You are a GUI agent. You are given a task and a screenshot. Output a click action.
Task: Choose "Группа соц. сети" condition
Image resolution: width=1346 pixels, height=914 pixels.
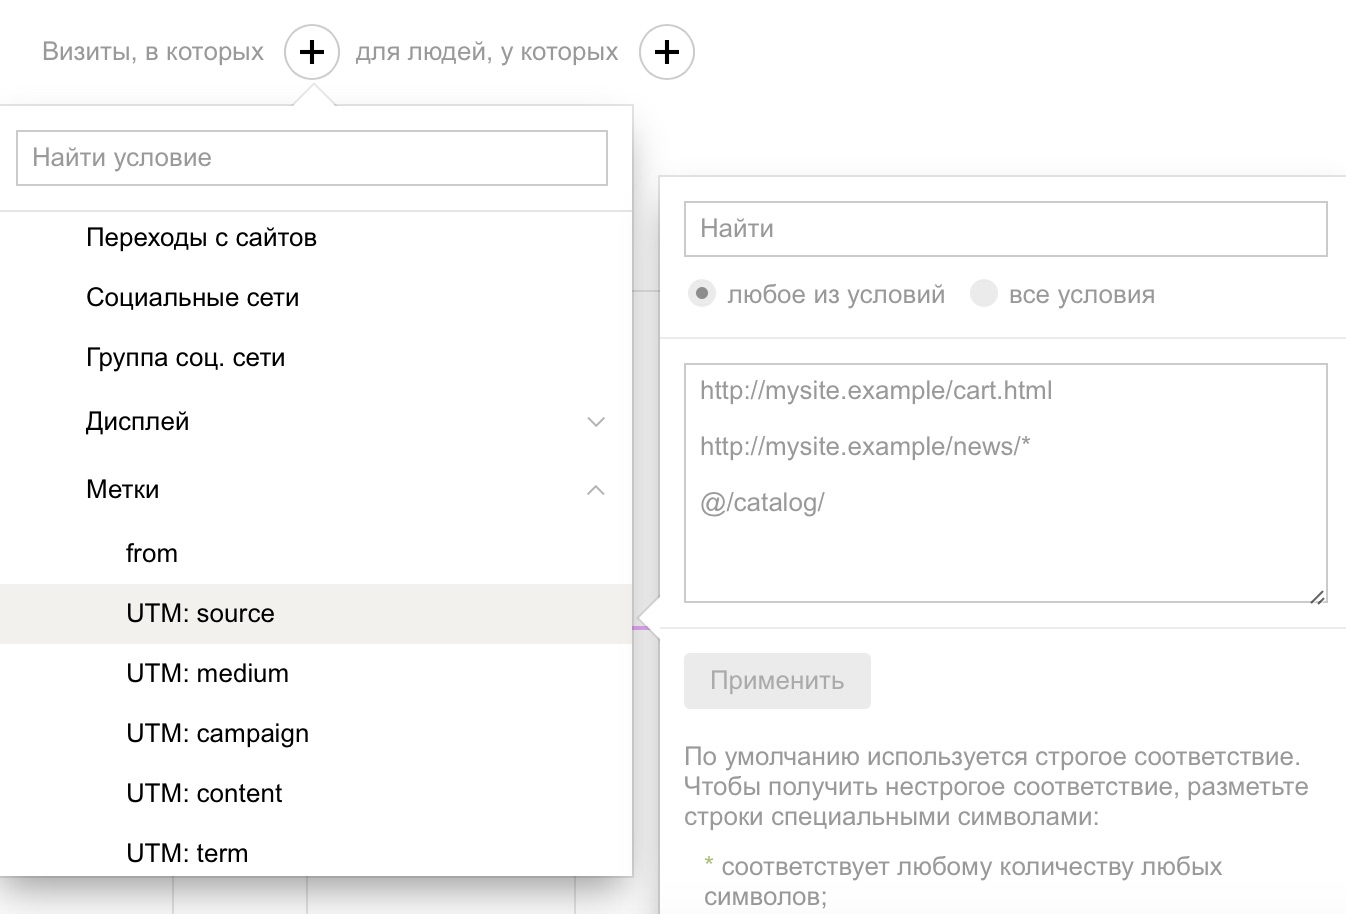click(x=185, y=357)
